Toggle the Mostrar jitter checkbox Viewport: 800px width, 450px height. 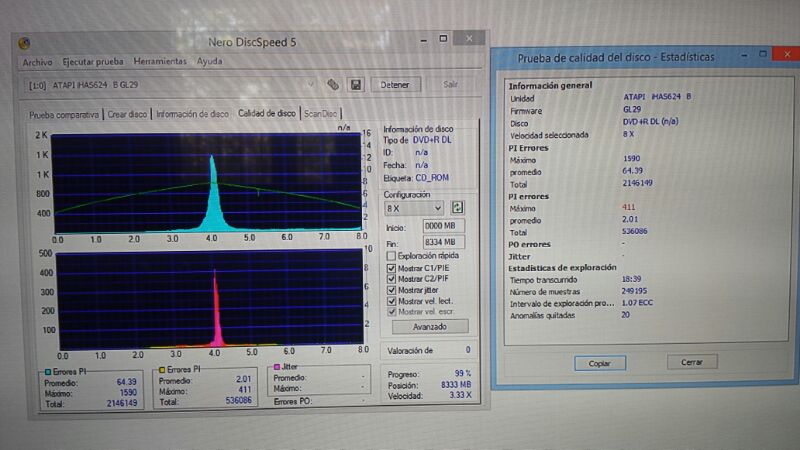(391, 289)
